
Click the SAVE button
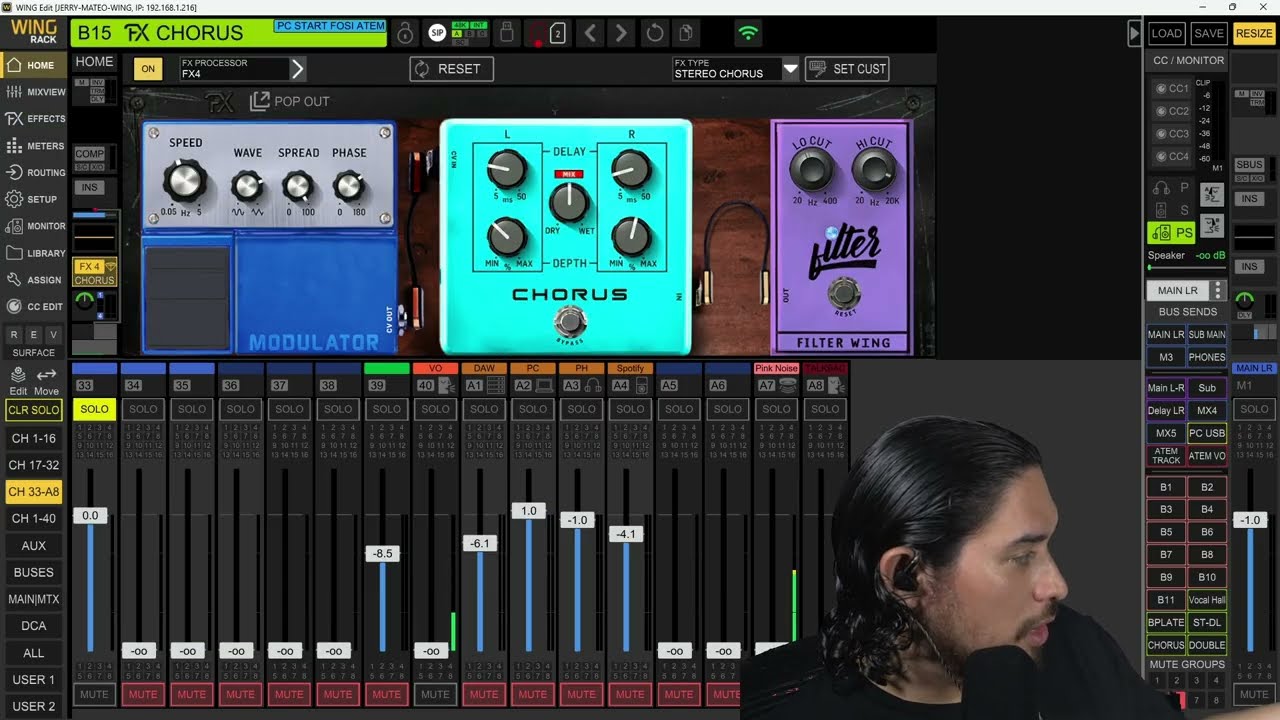point(1209,33)
